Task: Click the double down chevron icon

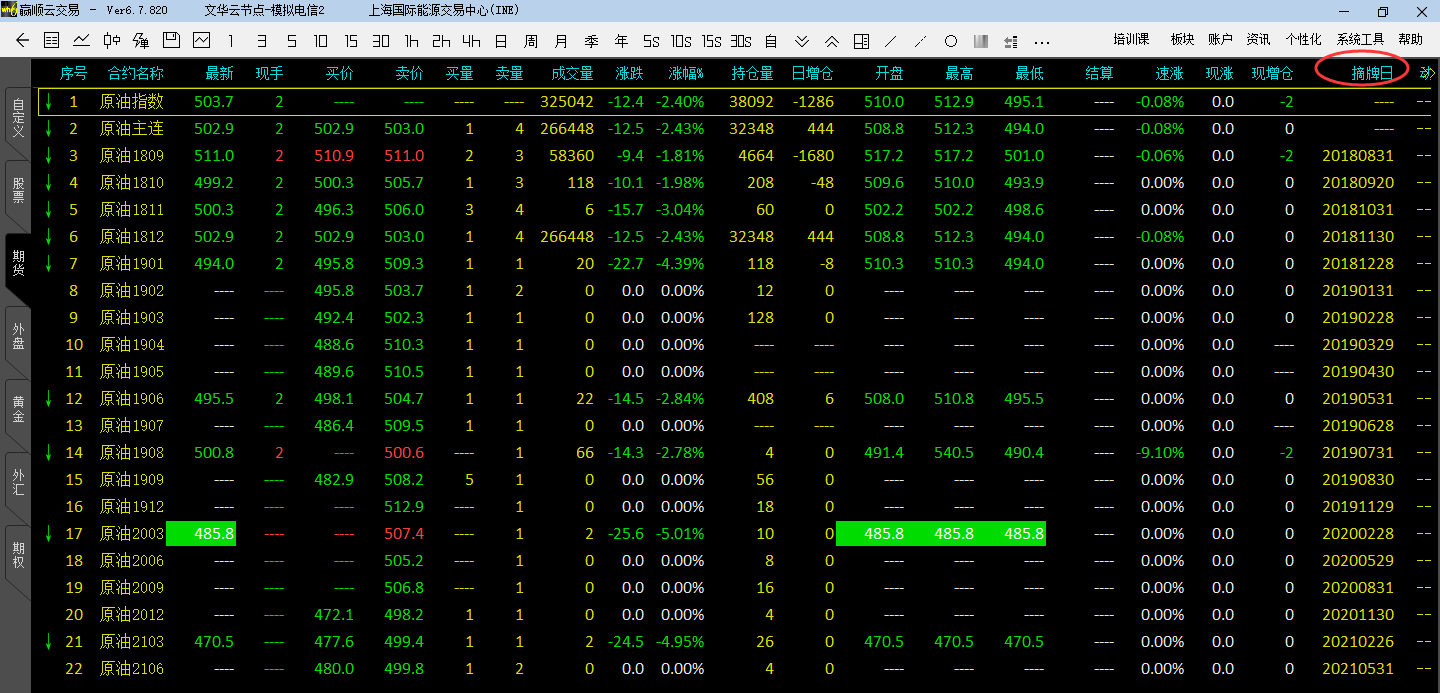Action: click(x=801, y=41)
